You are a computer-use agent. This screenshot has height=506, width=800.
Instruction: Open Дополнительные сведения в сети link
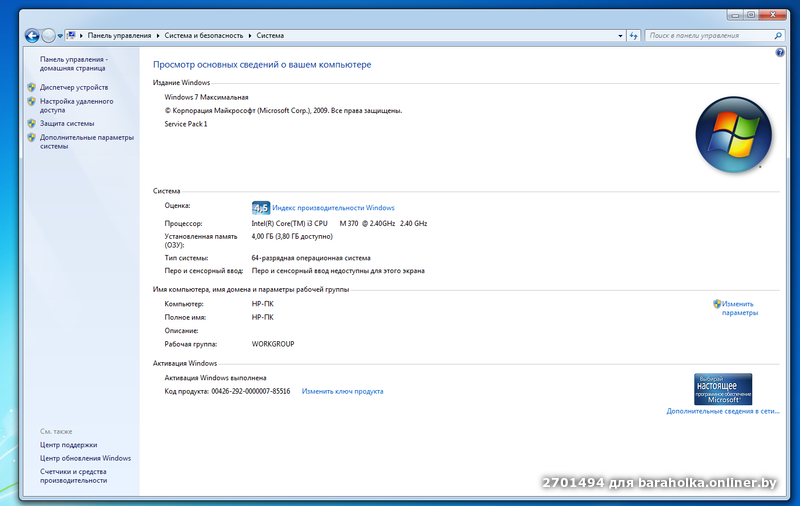[723, 411]
